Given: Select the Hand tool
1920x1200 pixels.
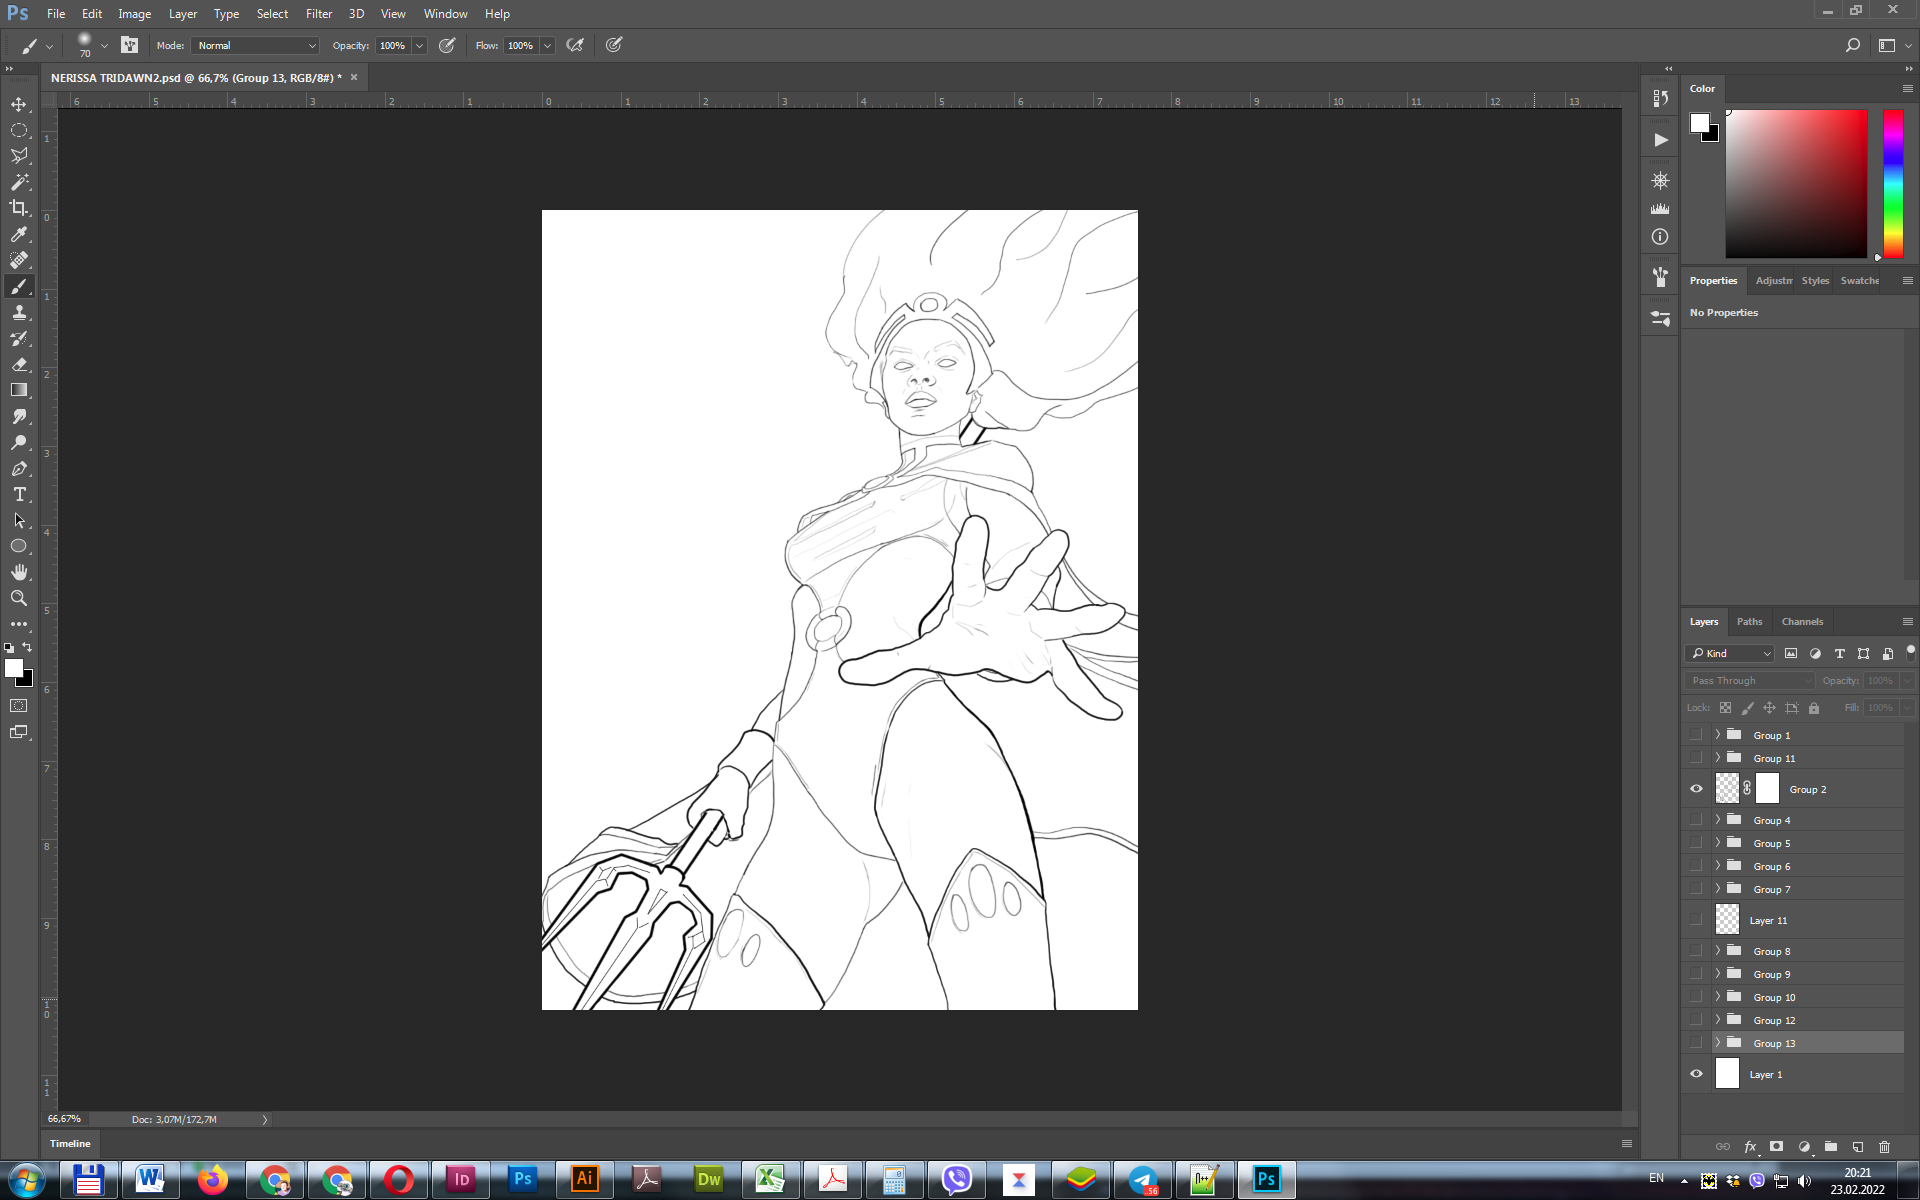Looking at the screenshot, I should 19,572.
